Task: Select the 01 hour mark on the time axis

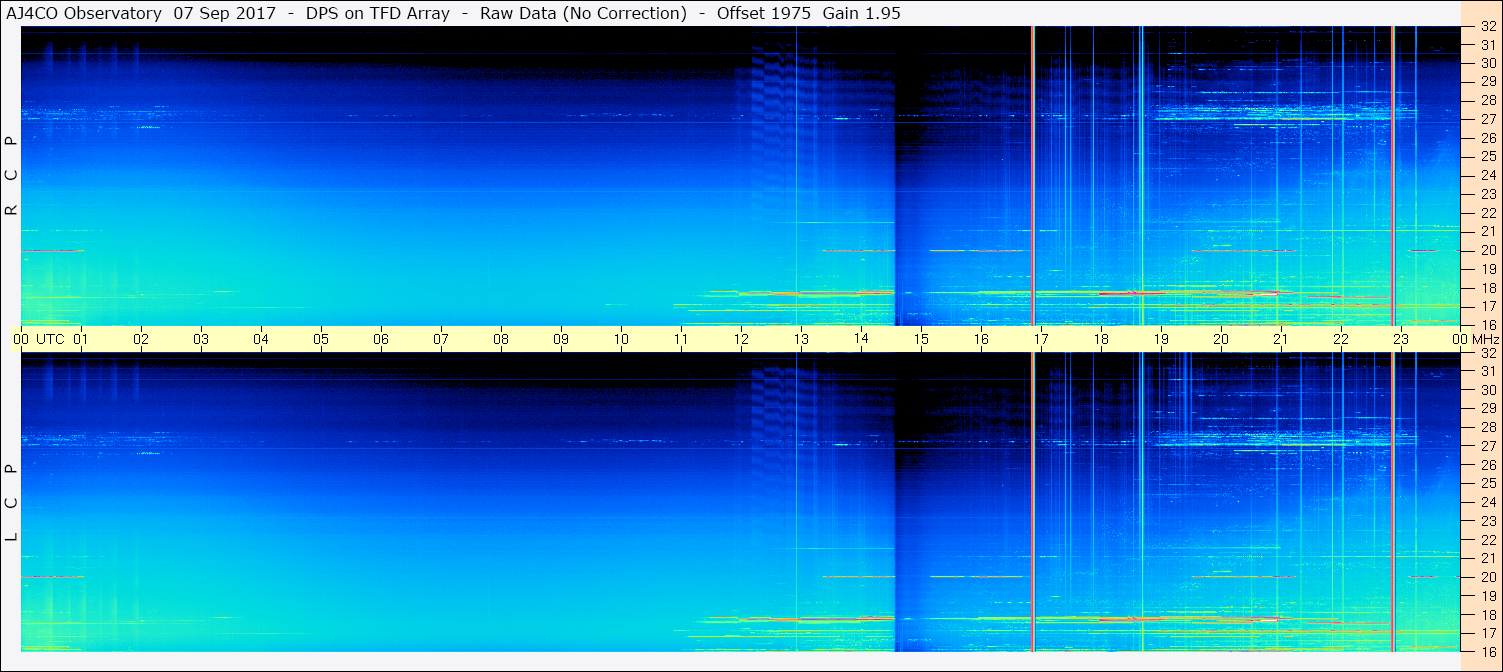Action: click(x=81, y=340)
